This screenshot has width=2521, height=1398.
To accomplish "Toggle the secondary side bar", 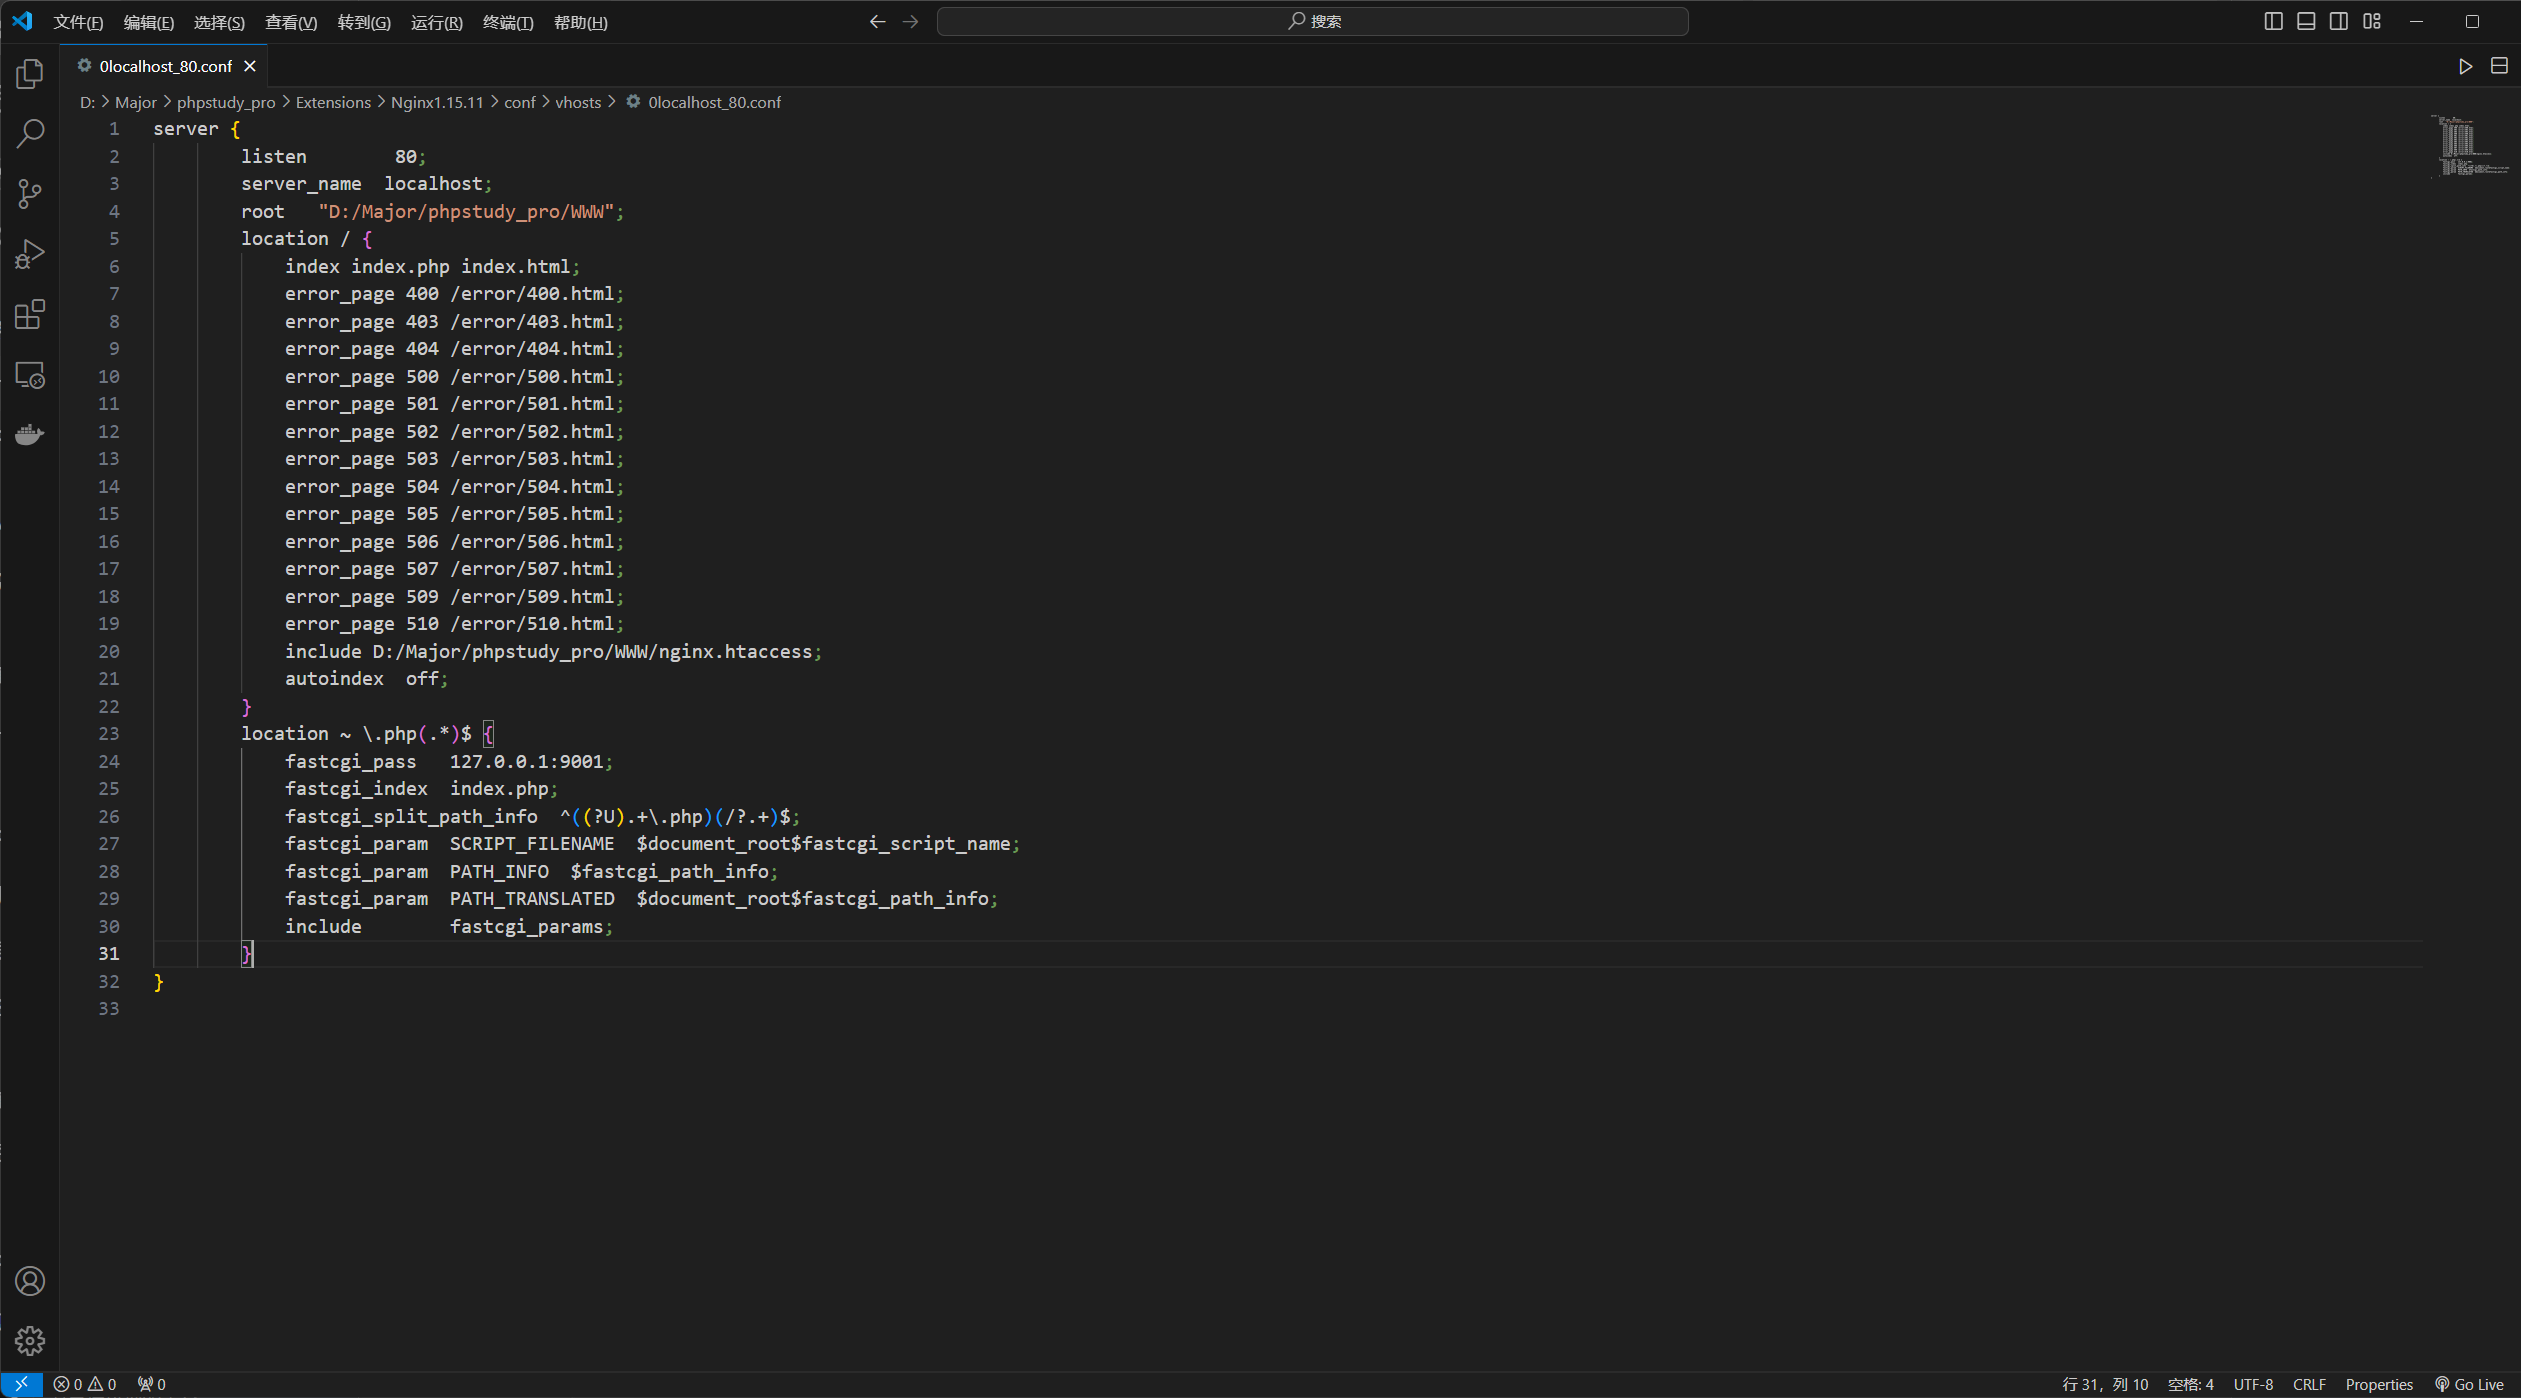I will coord(2339,21).
